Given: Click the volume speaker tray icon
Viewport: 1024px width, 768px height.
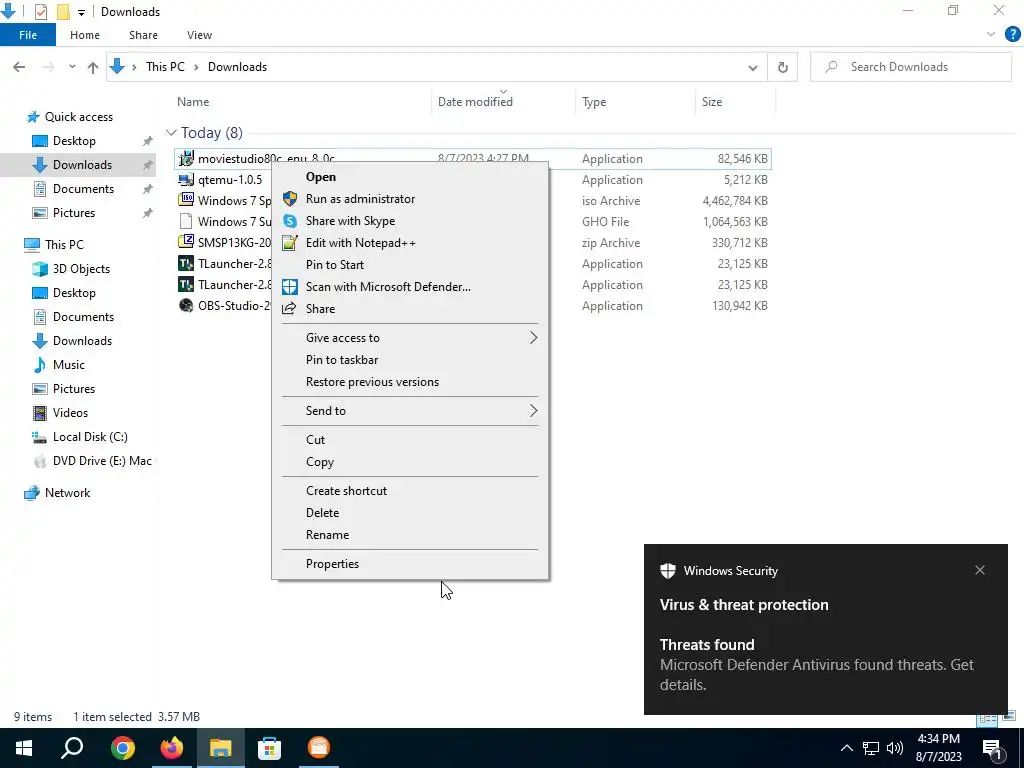Looking at the screenshot, I should [895, 748].
